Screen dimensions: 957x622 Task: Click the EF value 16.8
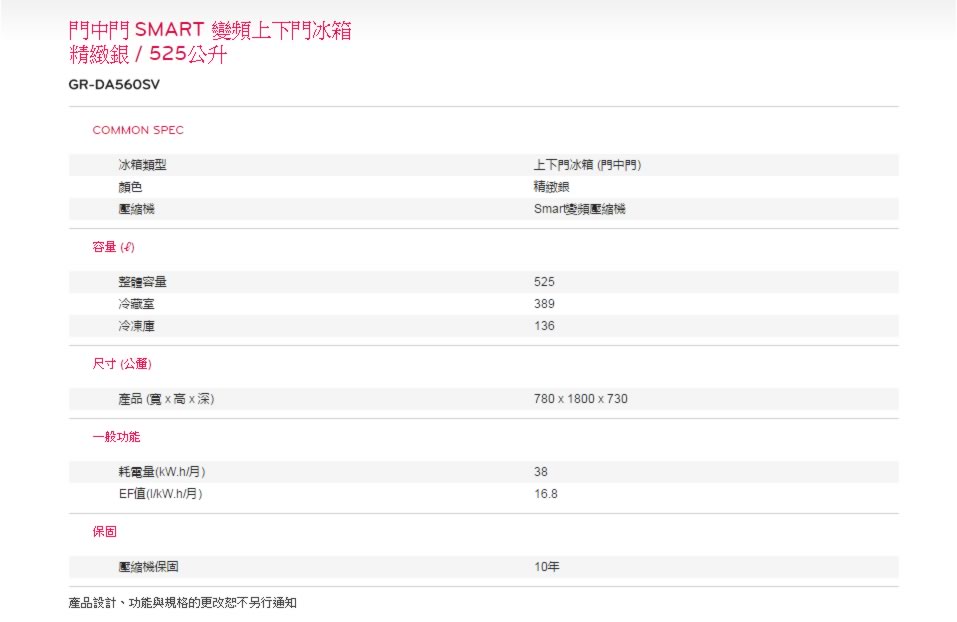(x=546, y=494)
